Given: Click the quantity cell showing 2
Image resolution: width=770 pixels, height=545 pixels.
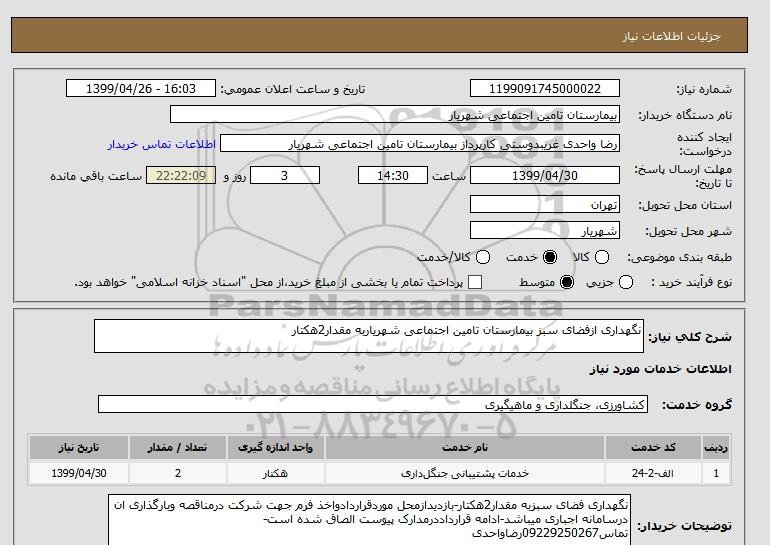Looking at the screenshot, I should point(177,473).
